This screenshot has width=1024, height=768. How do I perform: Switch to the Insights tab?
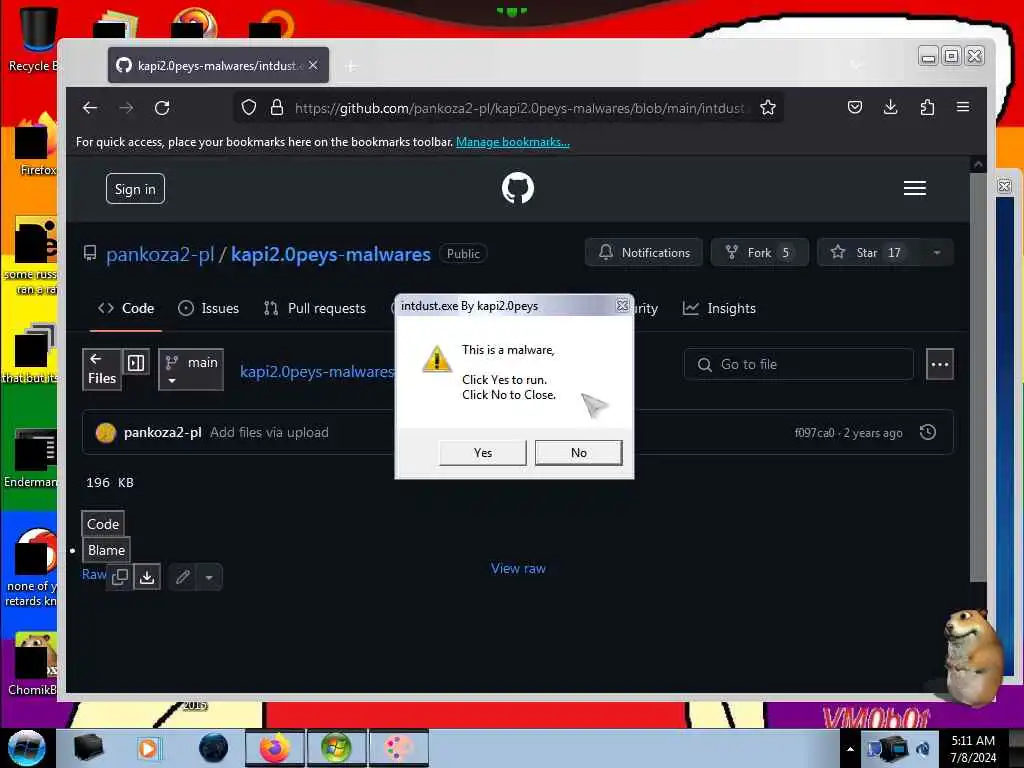[x=719, y=308]
